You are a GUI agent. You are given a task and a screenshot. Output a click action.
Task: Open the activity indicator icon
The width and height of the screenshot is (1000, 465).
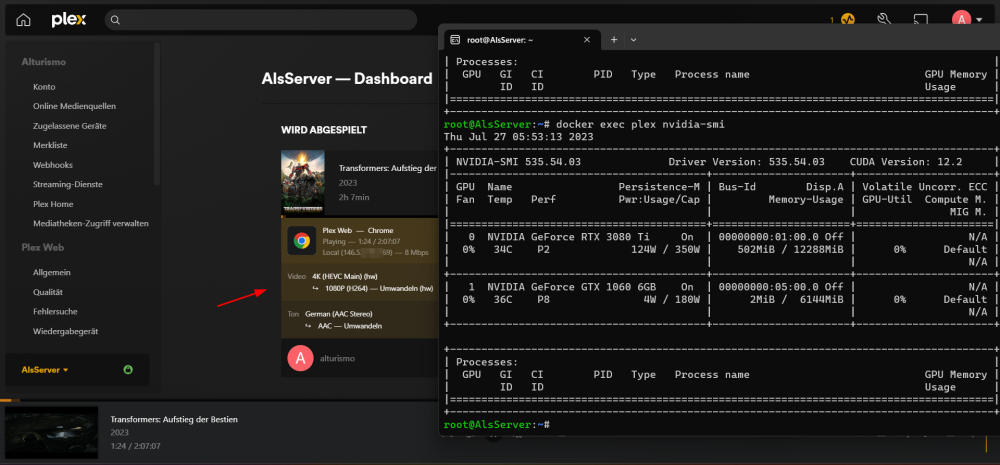tap(848, 20)
